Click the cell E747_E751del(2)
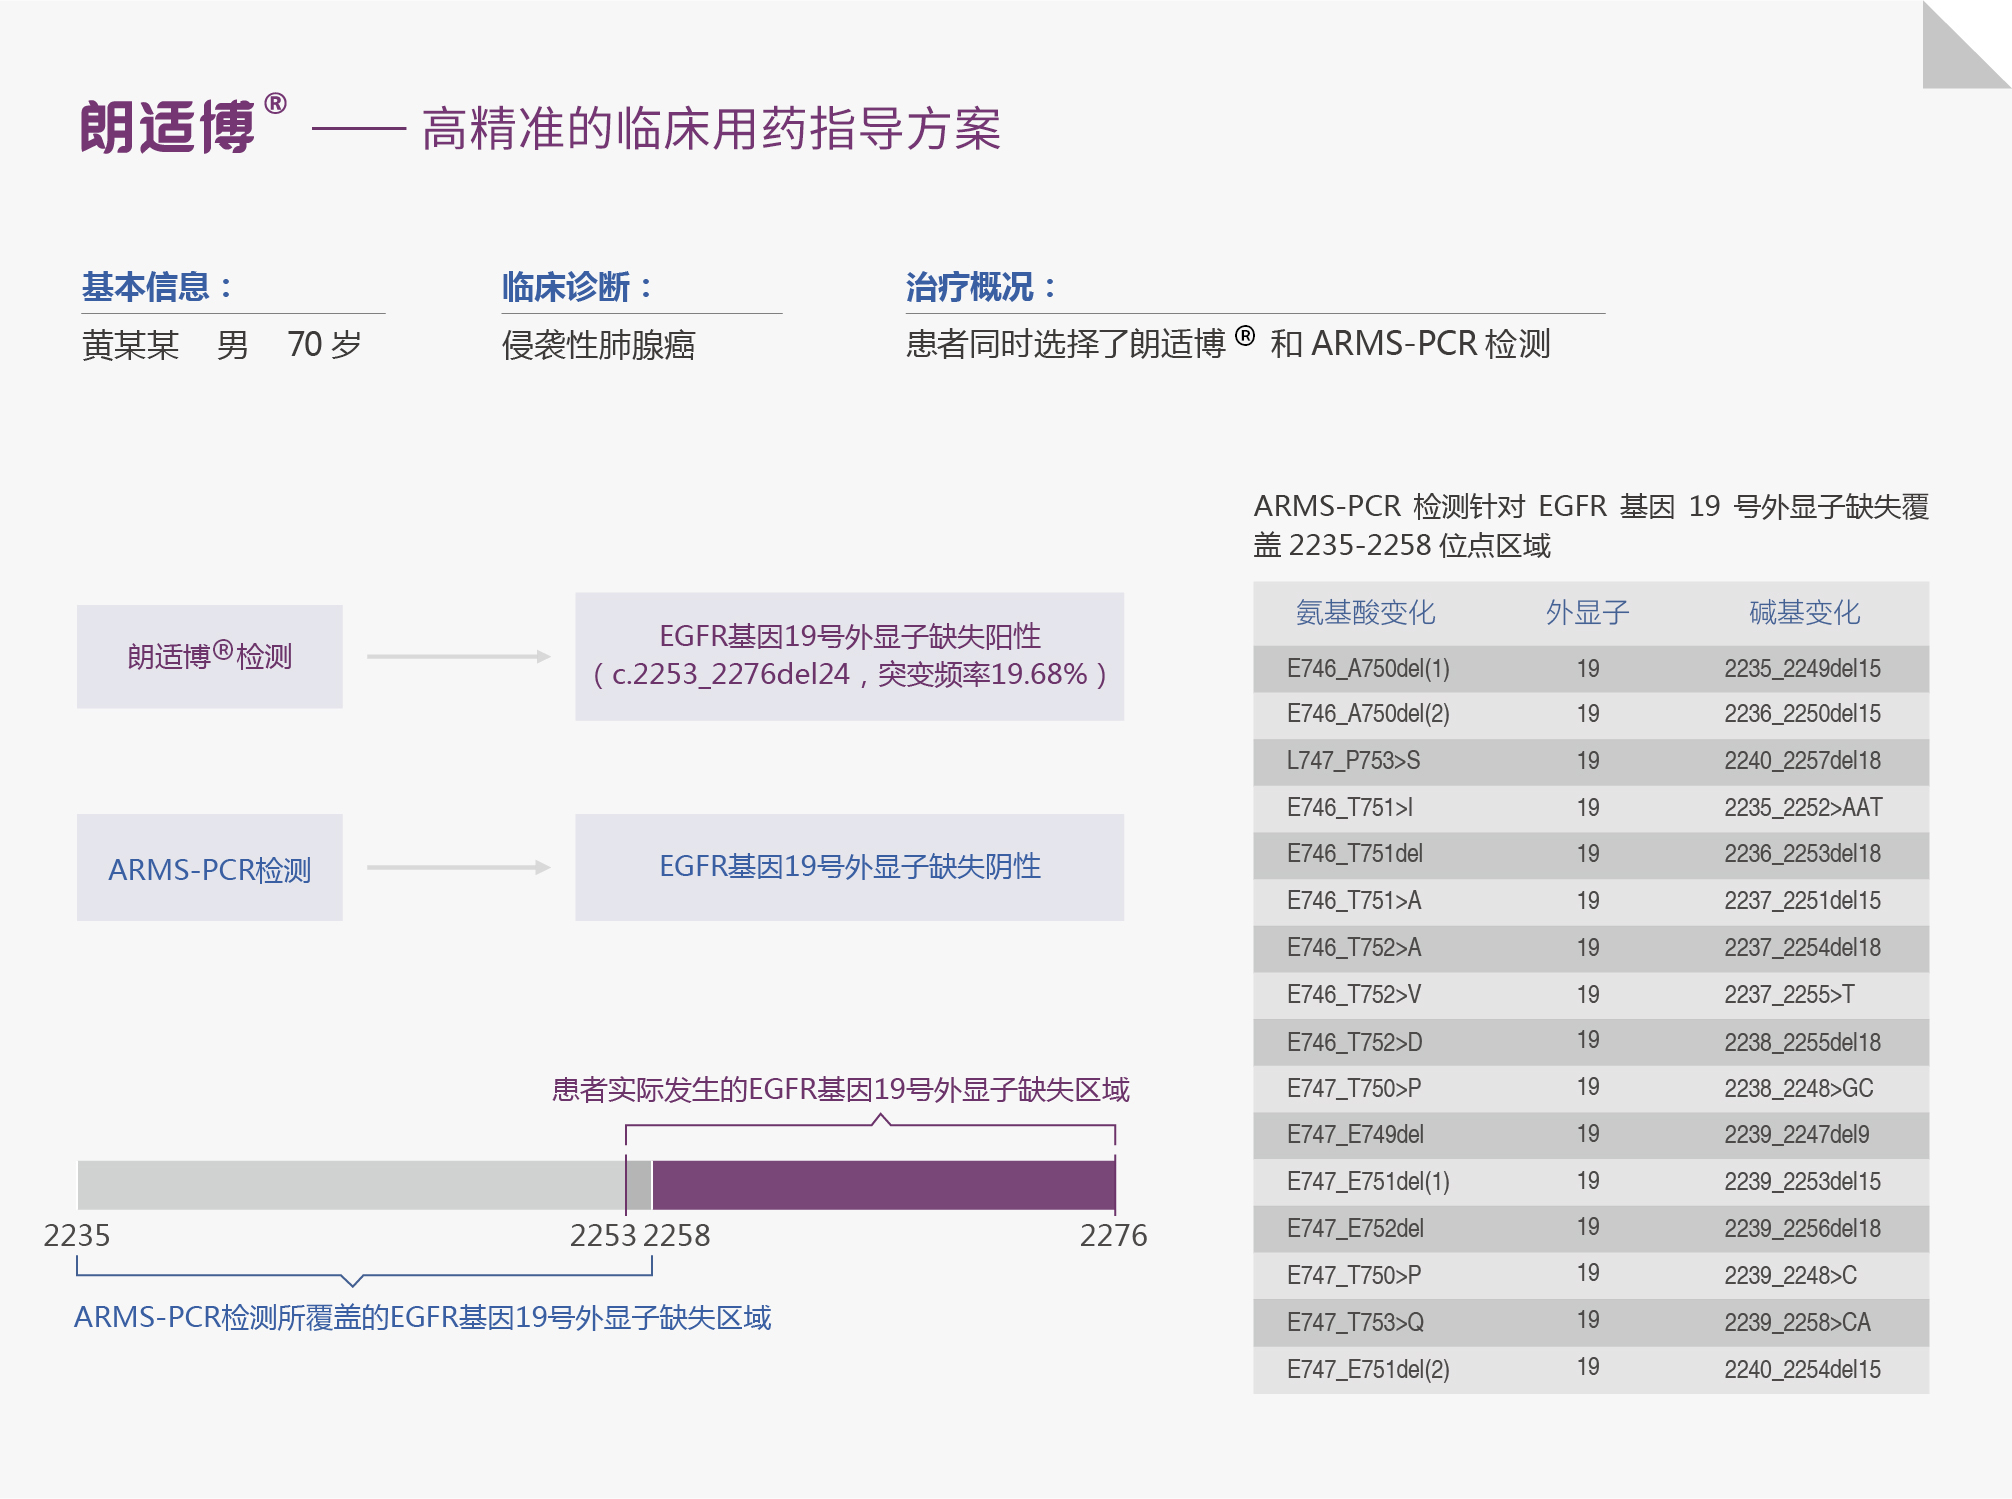Viewport: 2012px width, 1499px height. (x=1368, y=1369)
